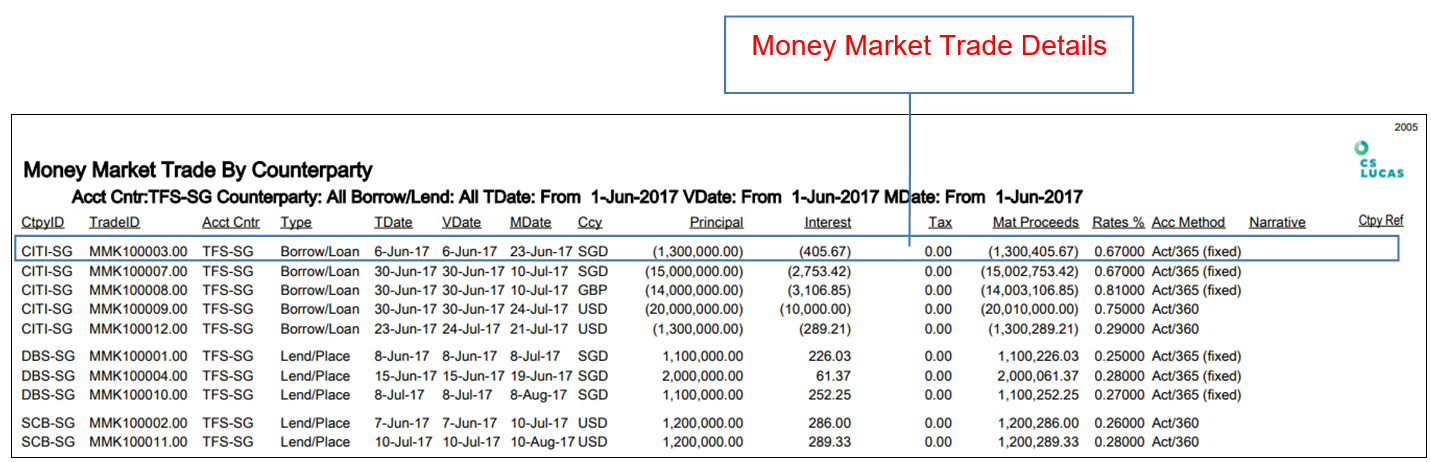The height and width of the screenshot is (462, 1431).
Task: Select the CtpyID column header
Action: pyautogui.click(x=42, y=222)
